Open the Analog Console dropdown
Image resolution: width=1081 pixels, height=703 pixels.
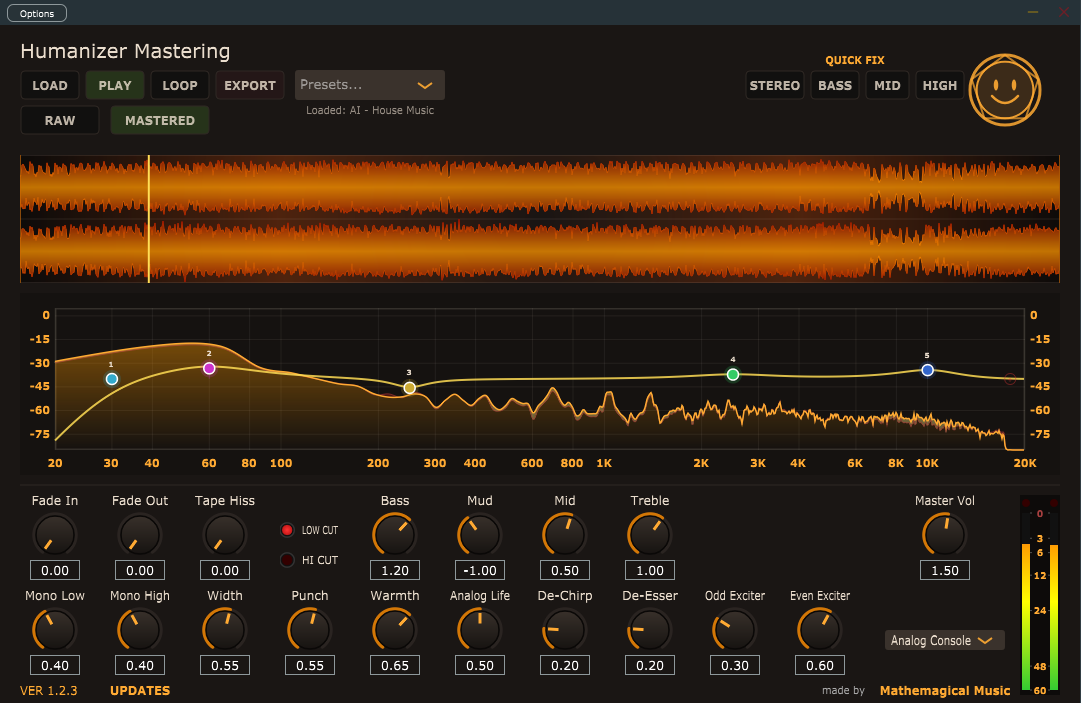pyautogui.click(x=944, y=640)
